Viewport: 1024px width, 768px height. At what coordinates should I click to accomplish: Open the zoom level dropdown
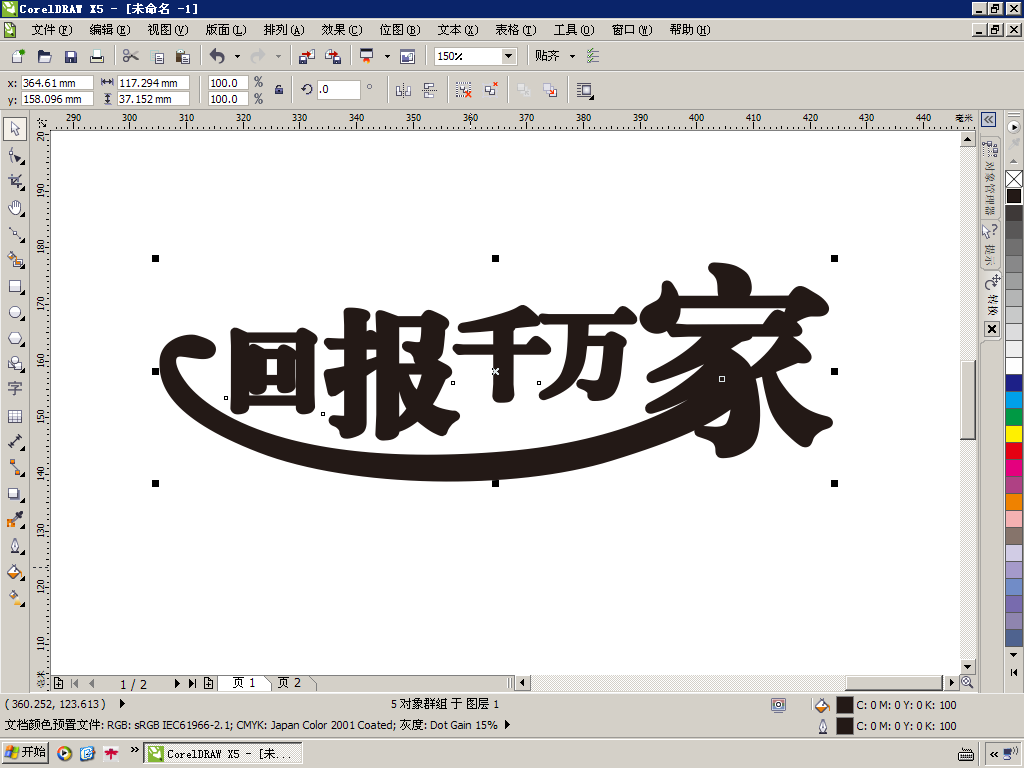pos(508,56)
